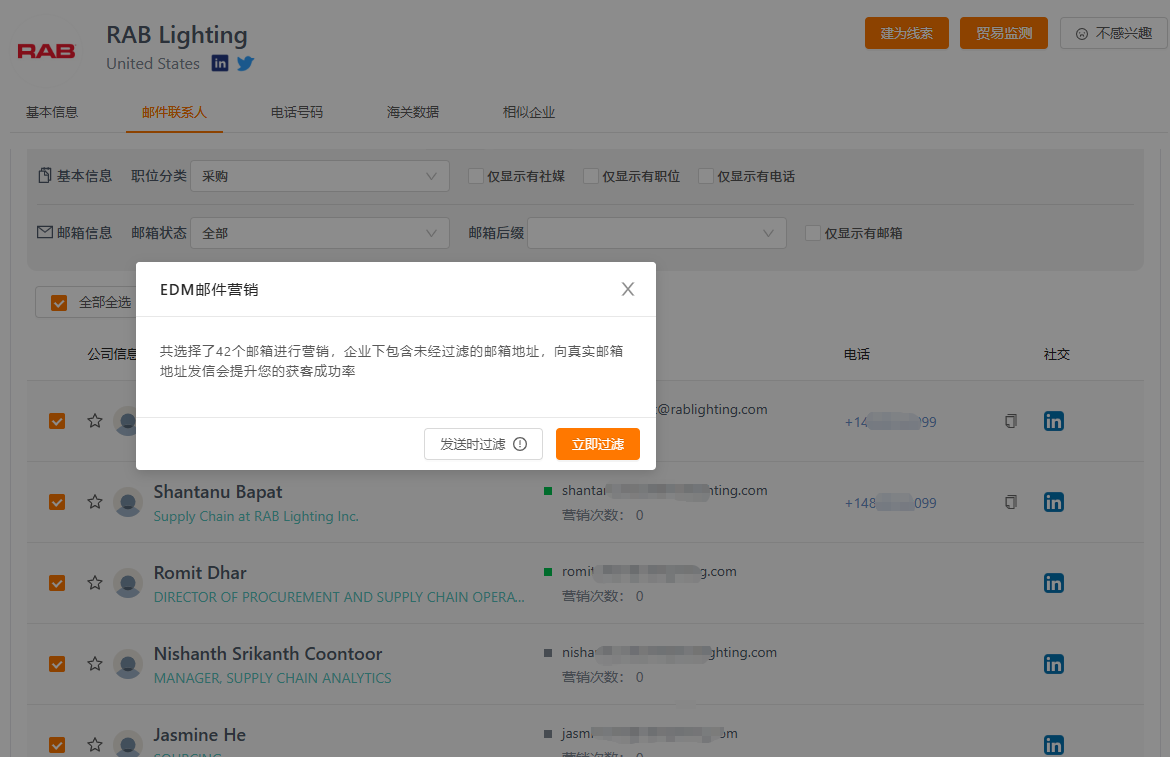Image resolution: width=1170 pixels, height=757 pixels.
Task: Close the EDM邮件营销 dialog
Action: click(628, 289)
